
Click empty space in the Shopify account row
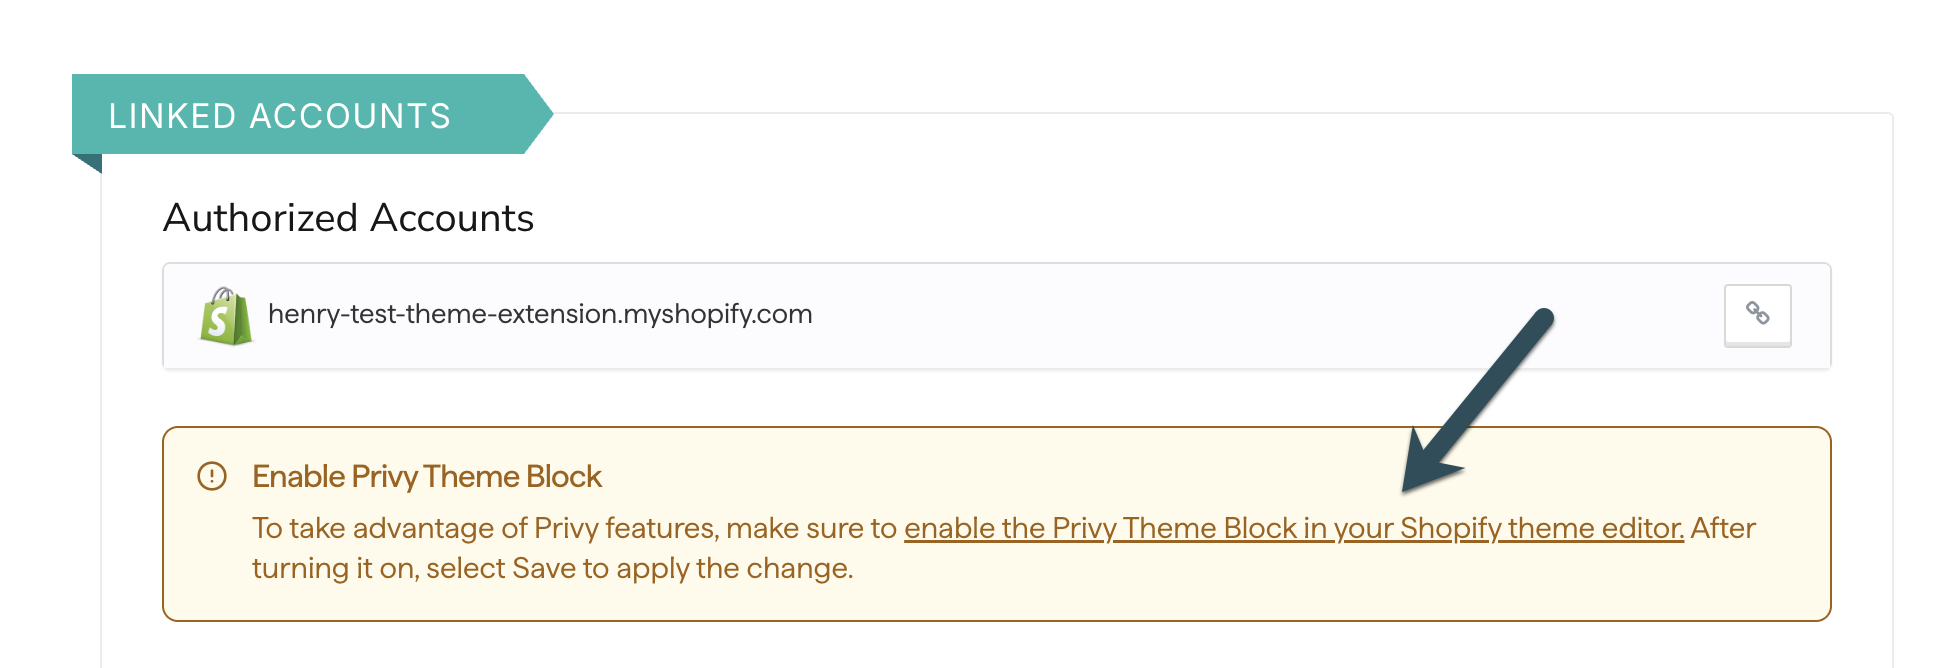tap(1250, 316)
